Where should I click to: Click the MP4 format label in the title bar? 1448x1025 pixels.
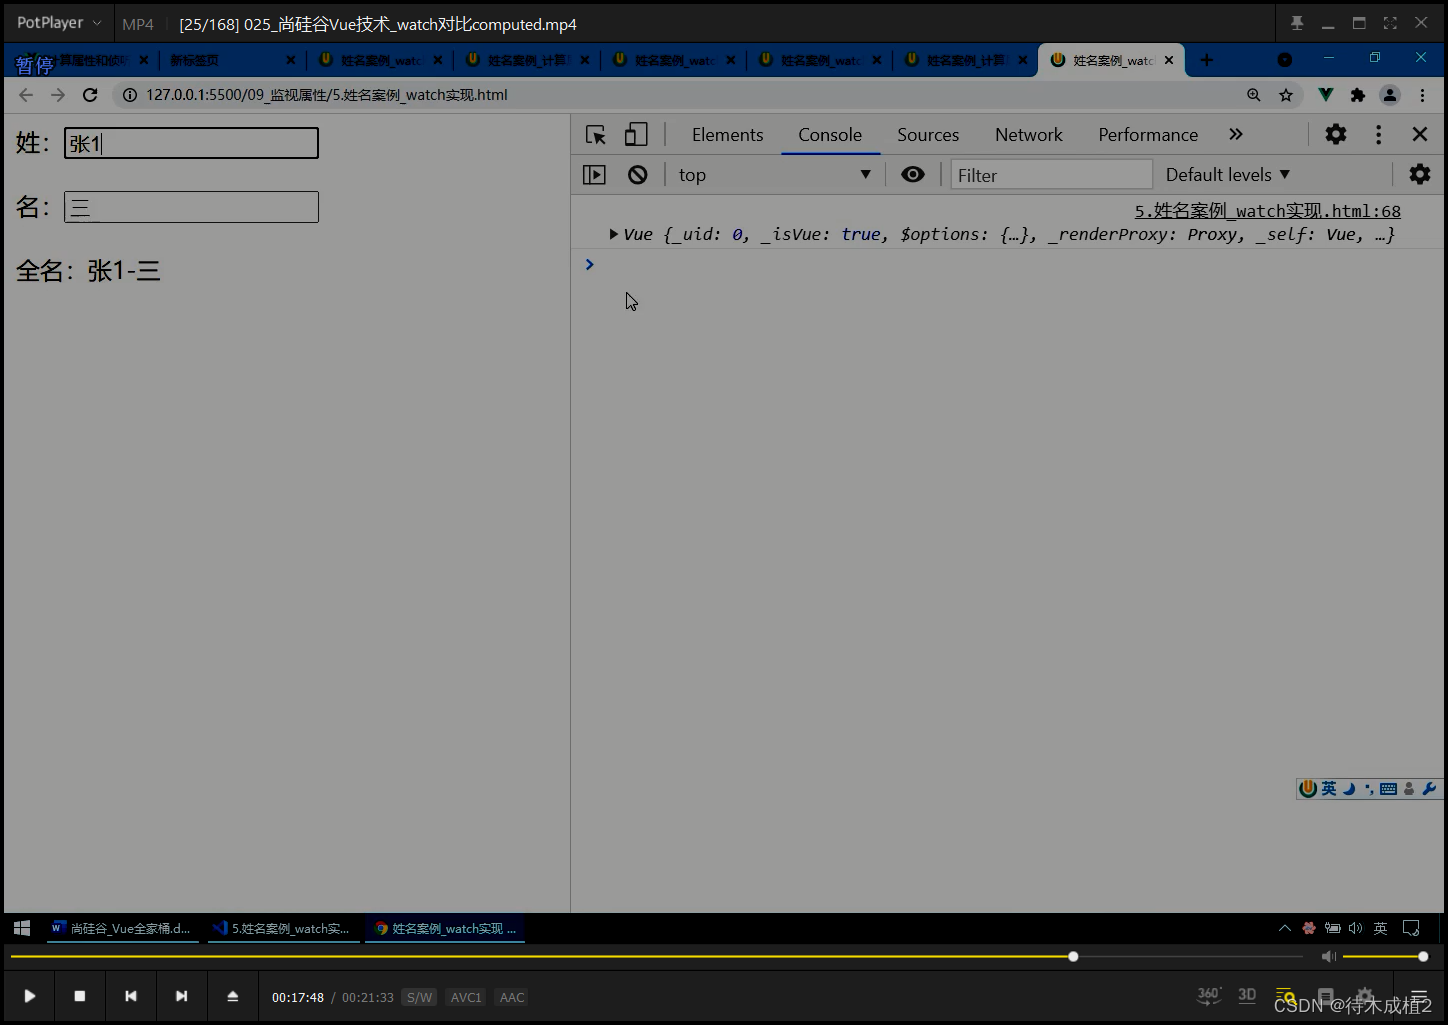[x=138, y=24]
